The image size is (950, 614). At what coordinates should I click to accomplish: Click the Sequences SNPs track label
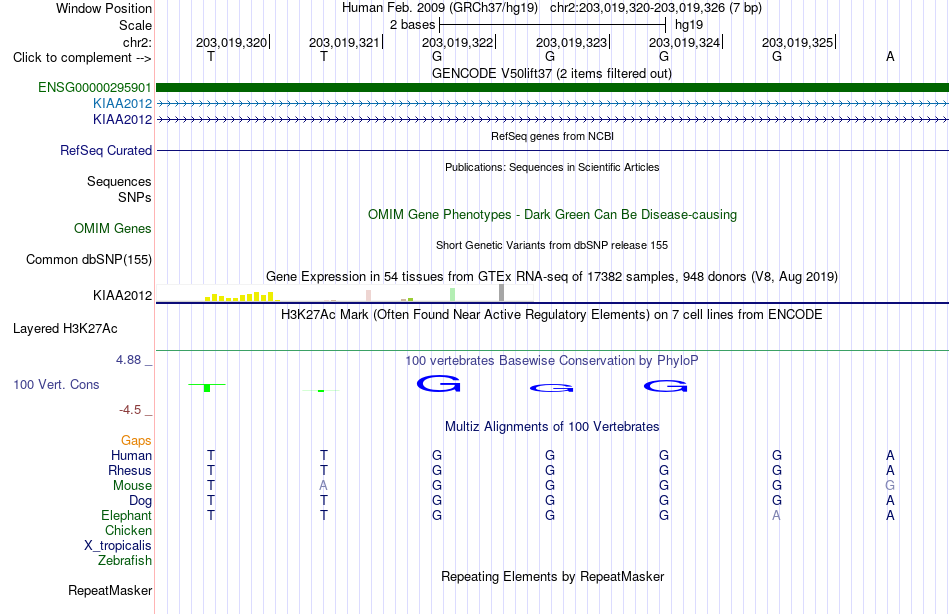point(119,189)
